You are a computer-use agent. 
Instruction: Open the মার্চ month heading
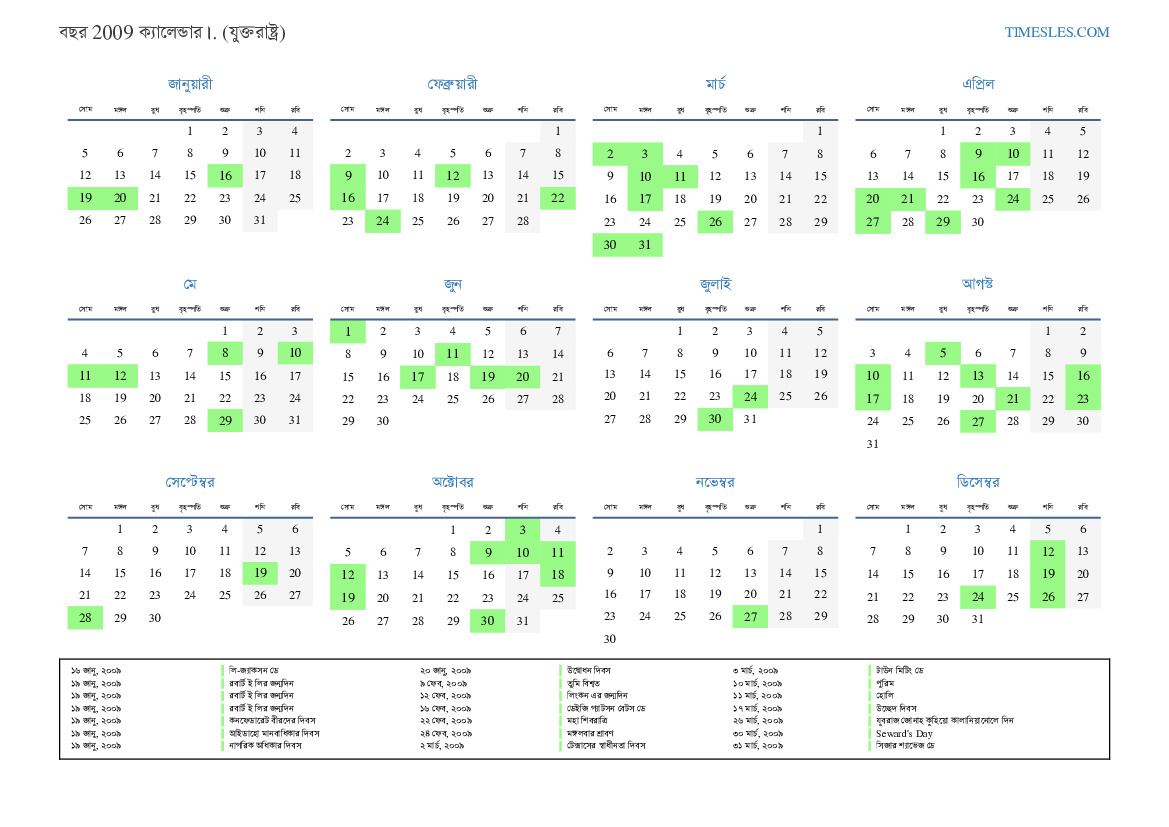coord(715,84)
